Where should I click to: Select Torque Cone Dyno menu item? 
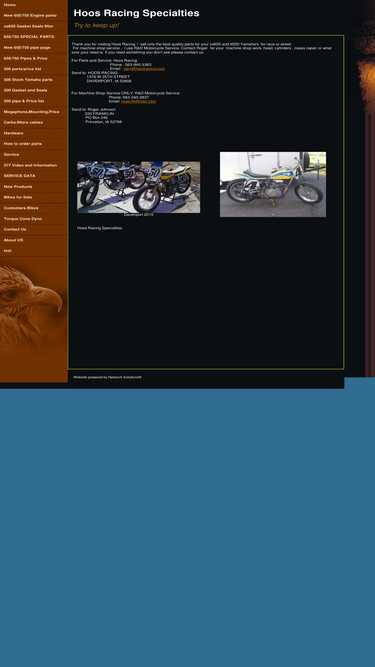(34, 219)
